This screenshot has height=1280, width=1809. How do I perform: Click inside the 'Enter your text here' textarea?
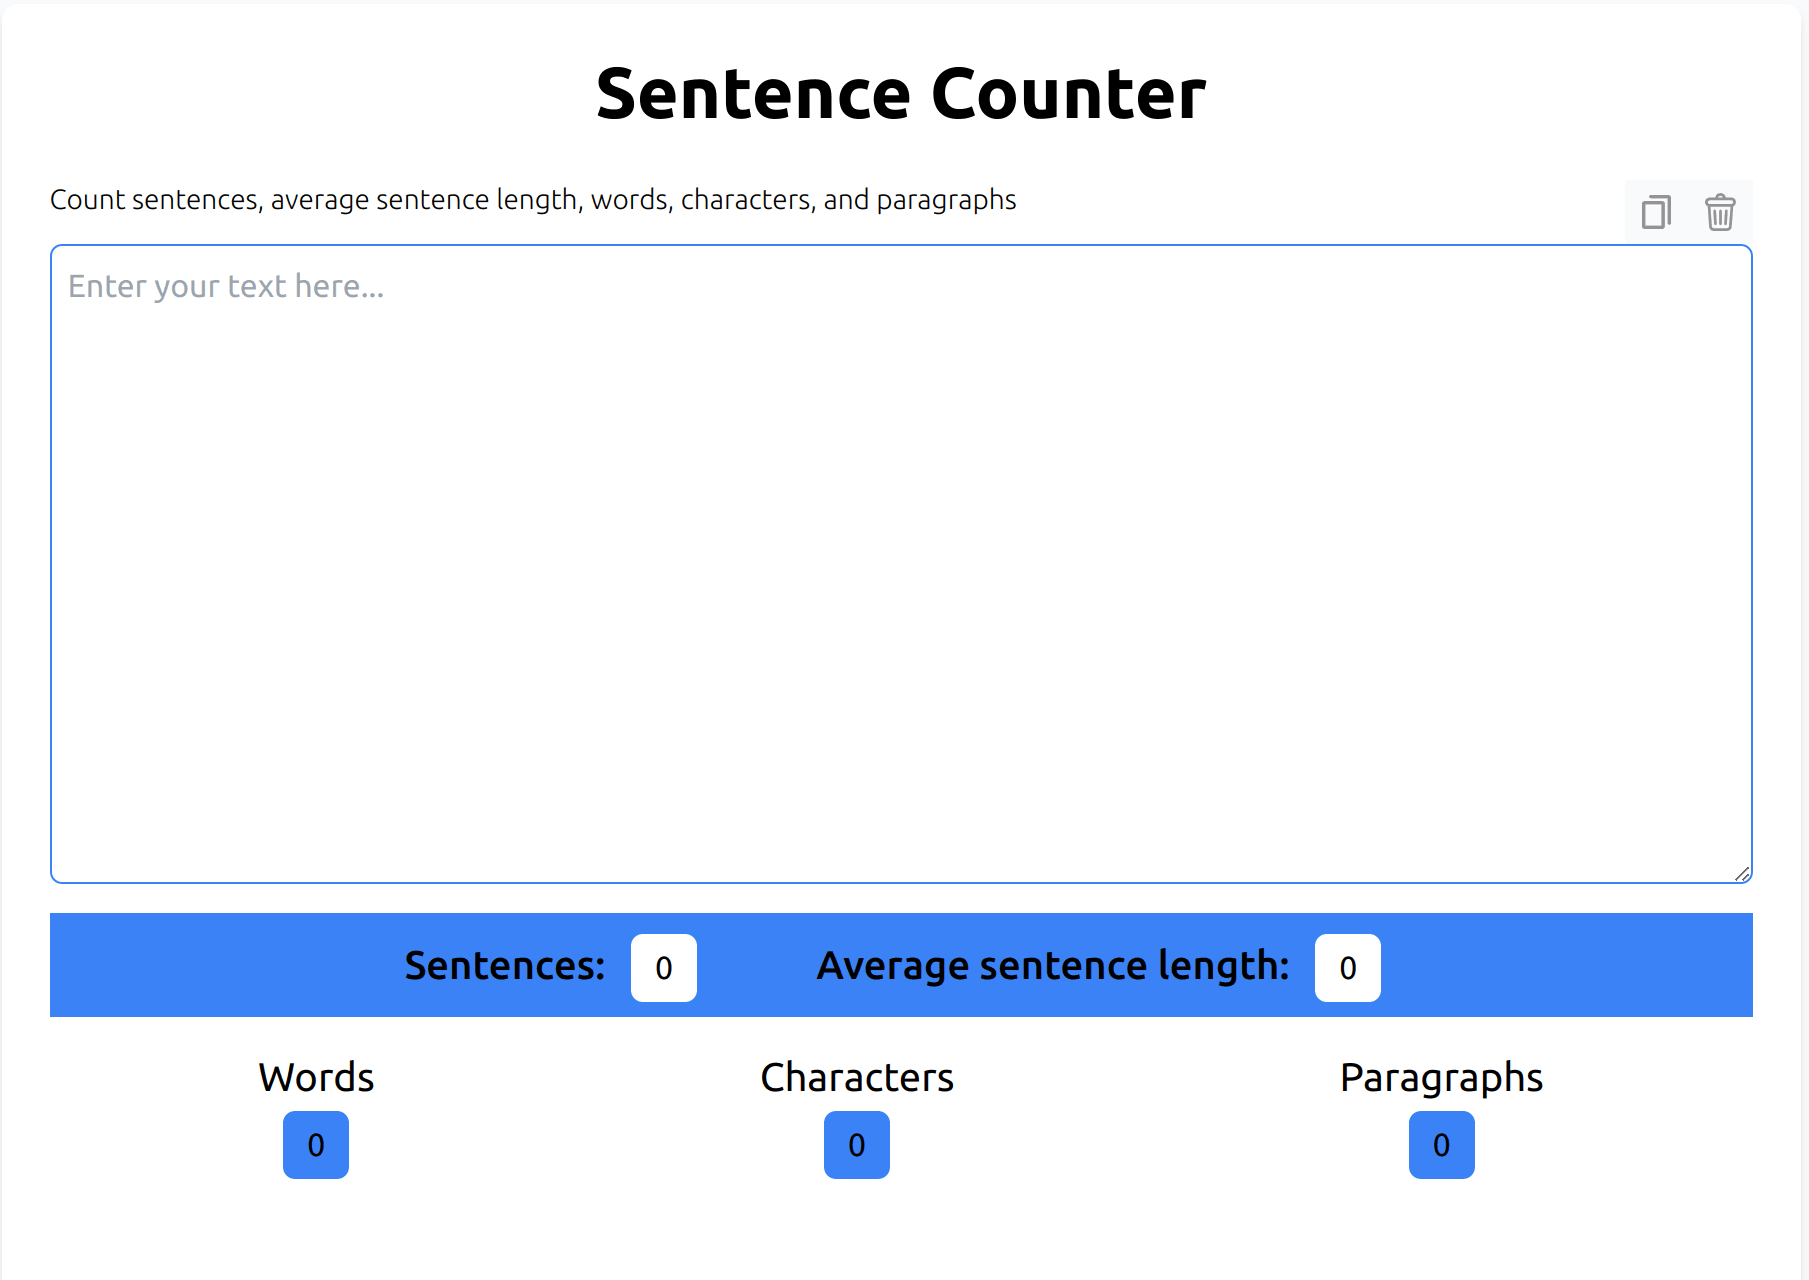pyautogui.click(x=900, y=500)
